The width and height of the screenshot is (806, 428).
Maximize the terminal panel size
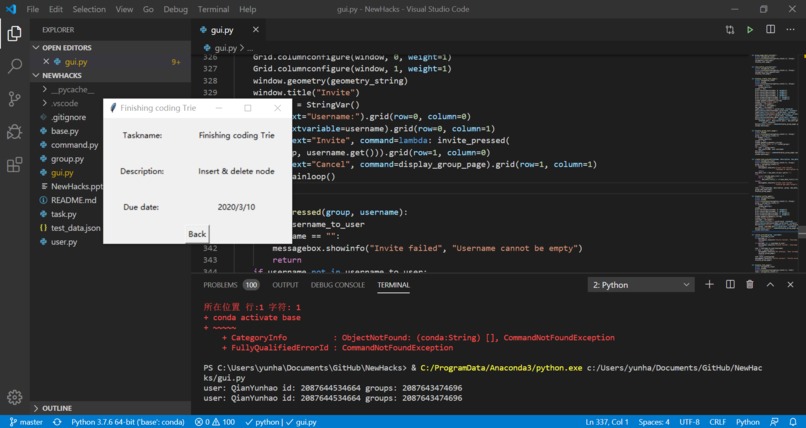pyautogui.click(x=770, y=284)
